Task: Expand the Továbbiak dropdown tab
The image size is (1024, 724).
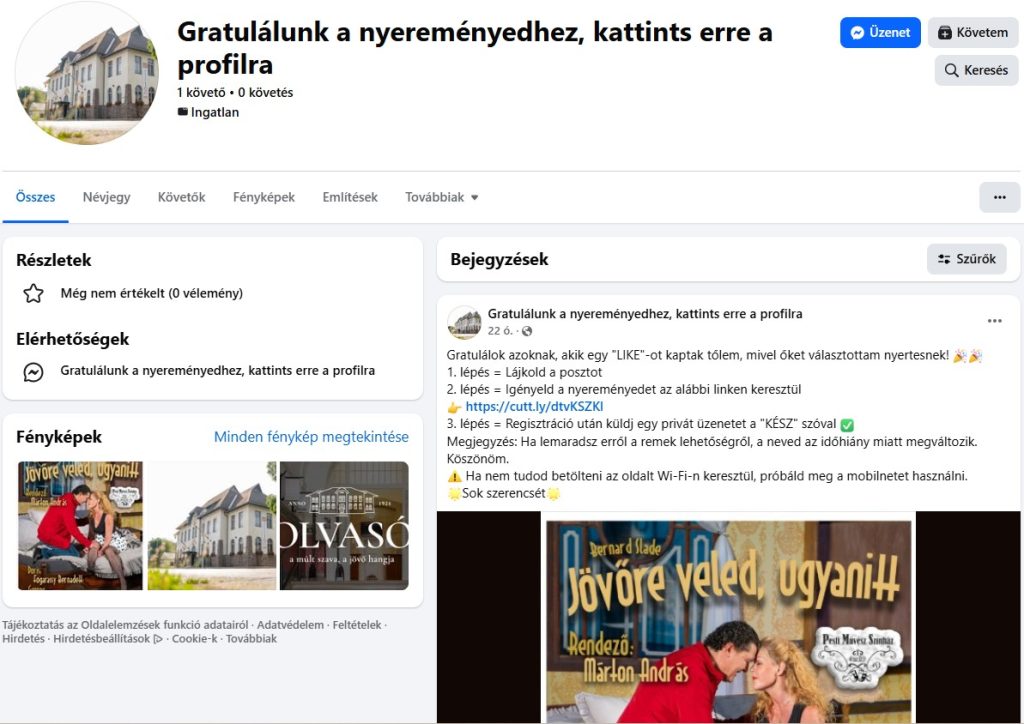Action: [441, 197]
